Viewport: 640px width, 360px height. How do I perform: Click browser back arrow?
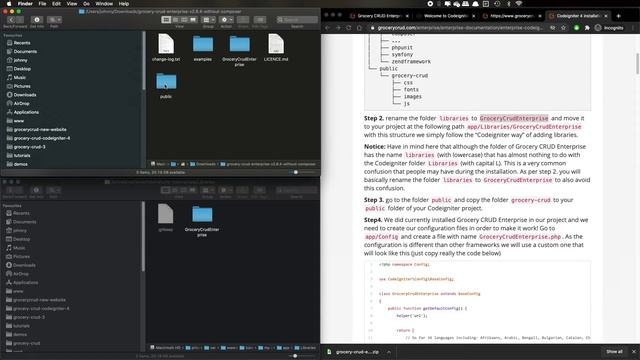327,28
